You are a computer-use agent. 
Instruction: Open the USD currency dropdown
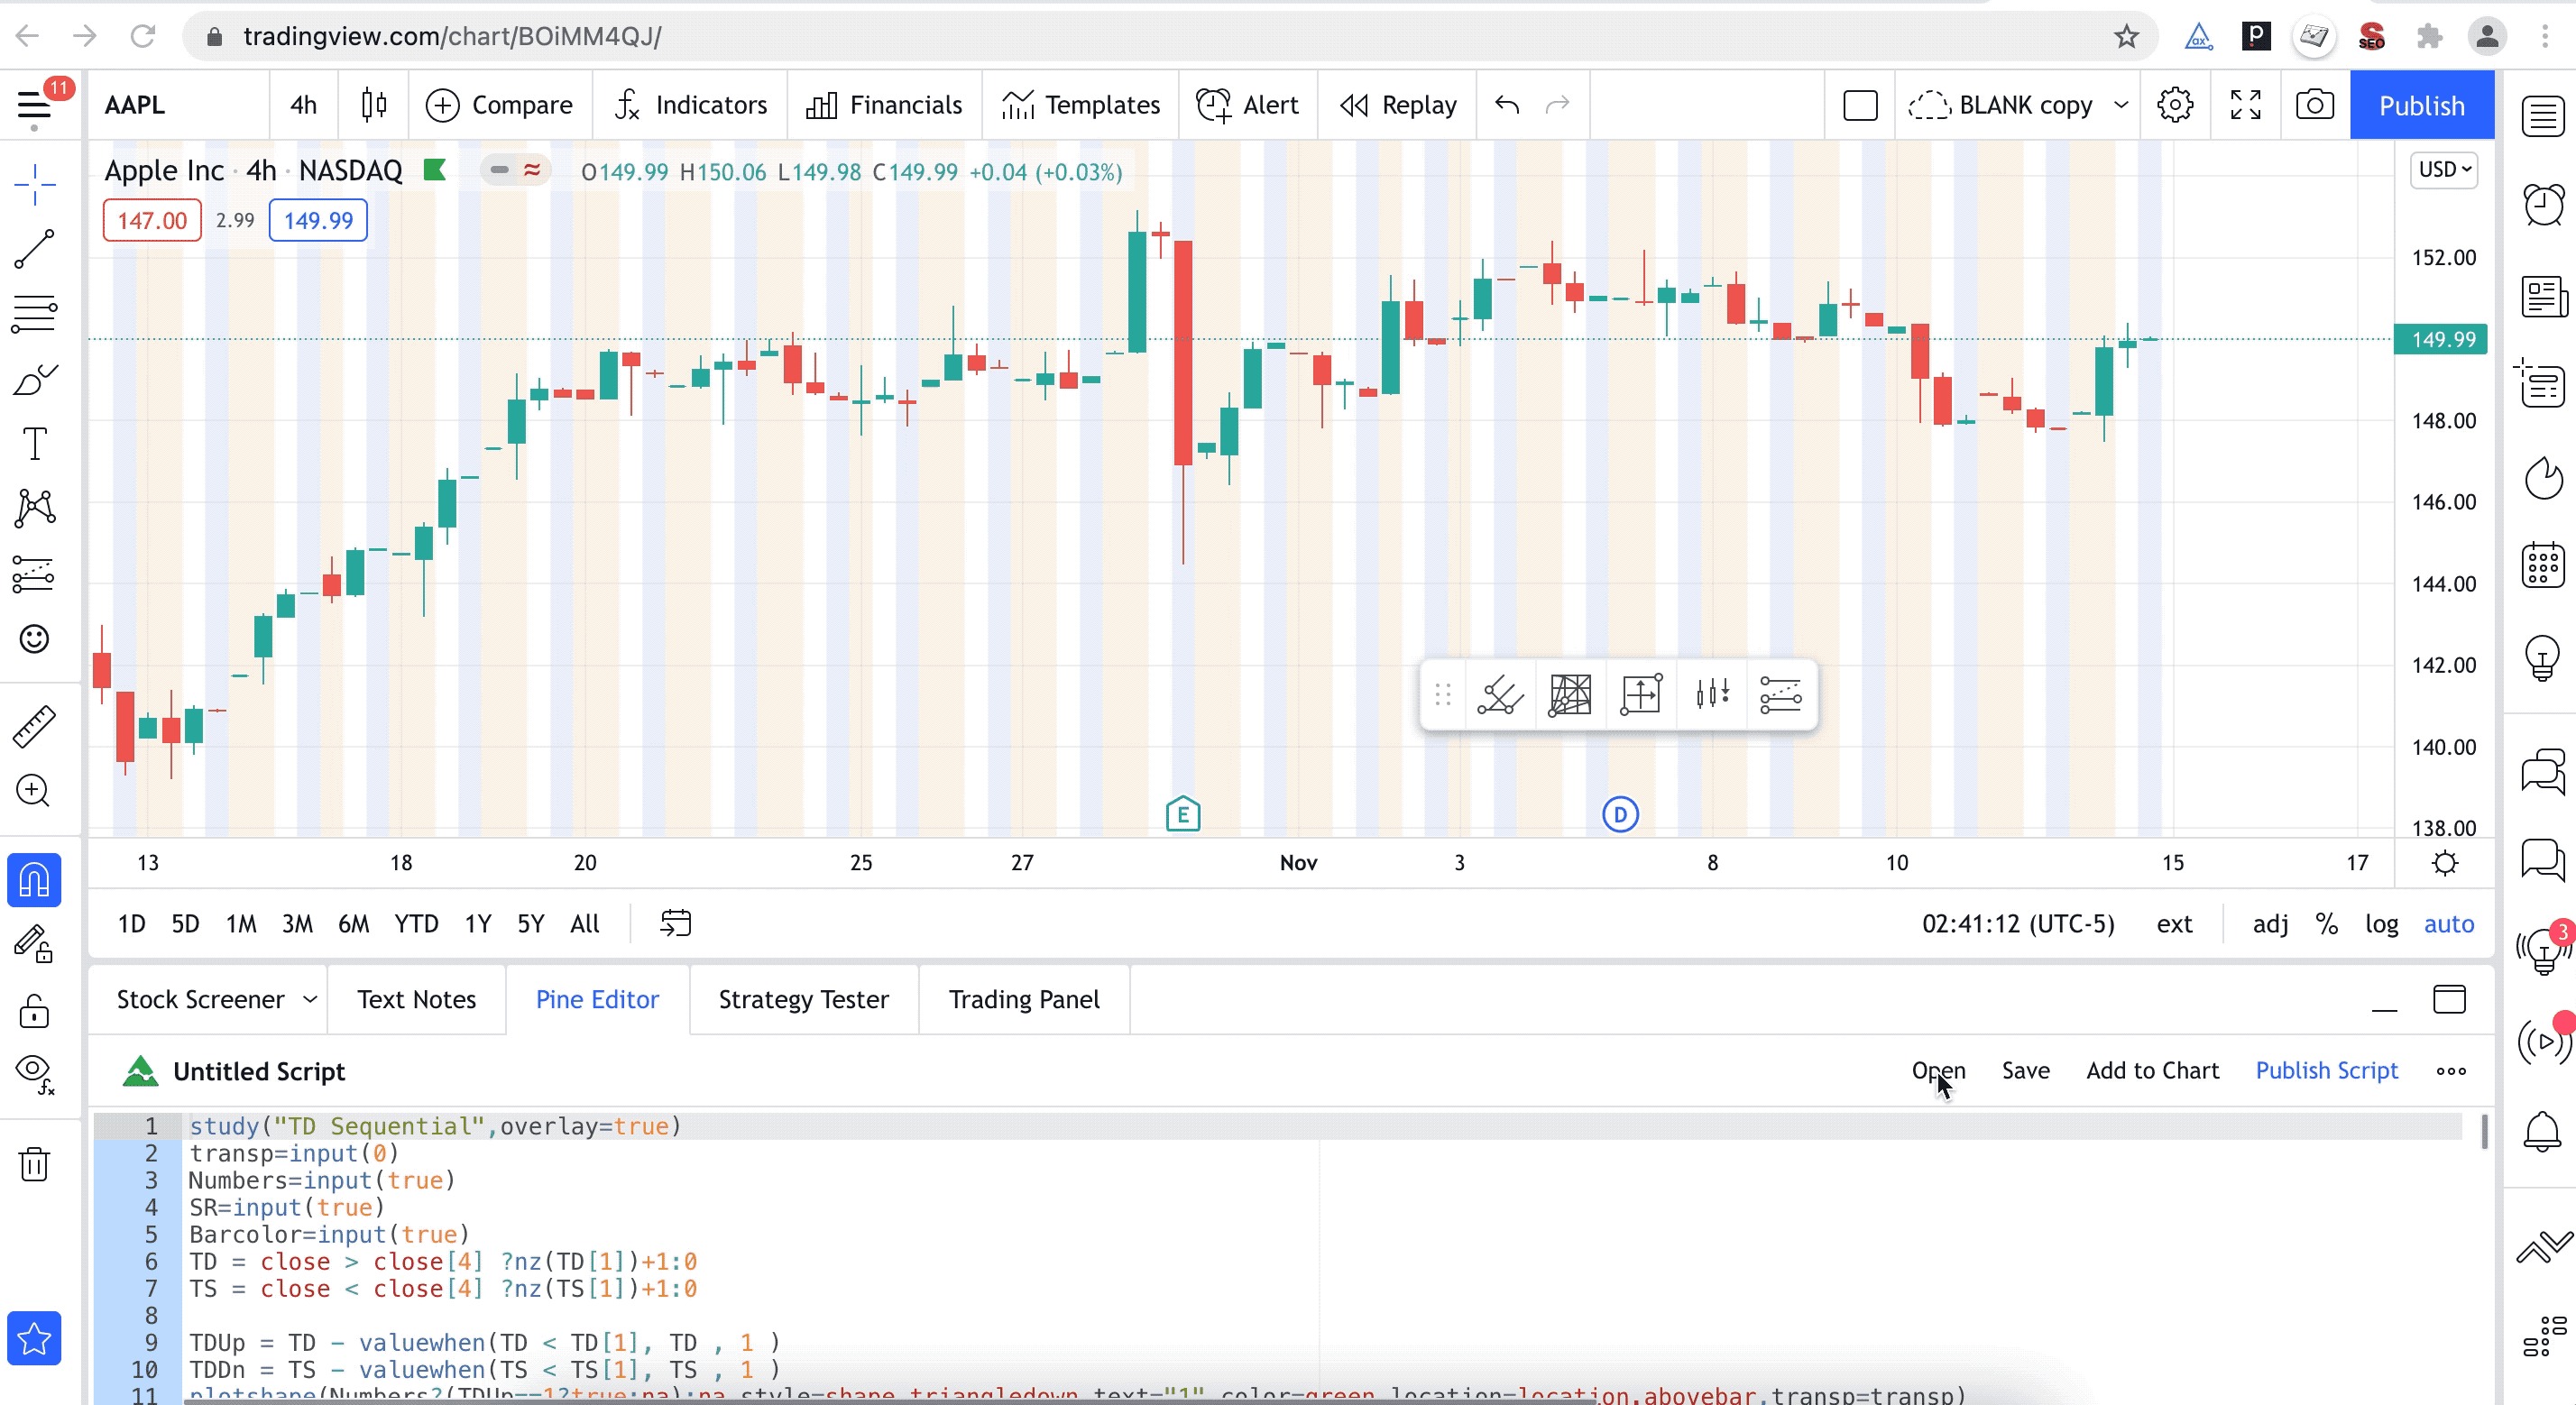coord(2442,169)
